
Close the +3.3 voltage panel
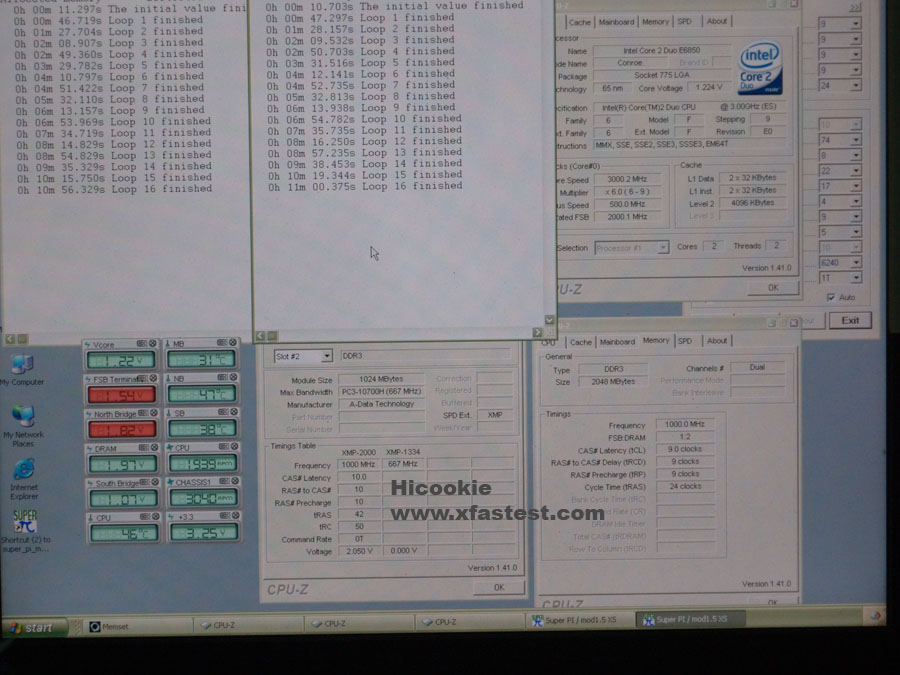click(235, 516)
